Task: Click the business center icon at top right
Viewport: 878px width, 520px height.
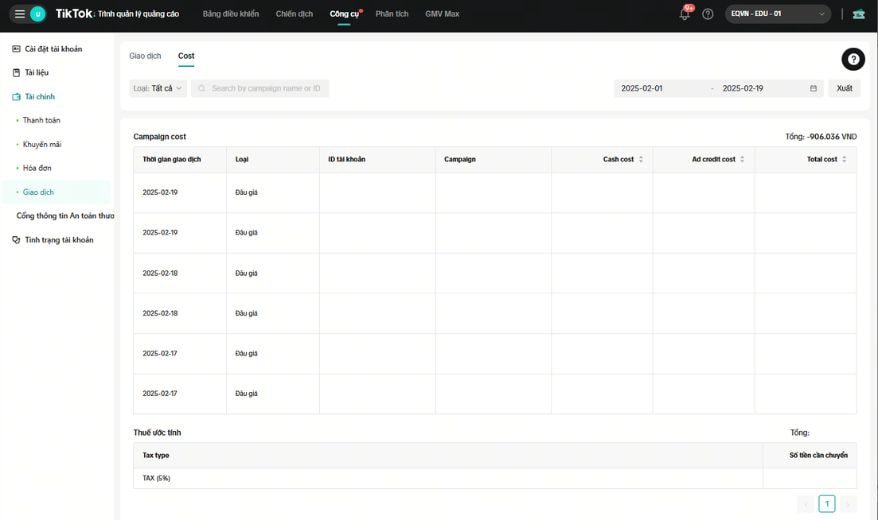Action: pos(859,14)
